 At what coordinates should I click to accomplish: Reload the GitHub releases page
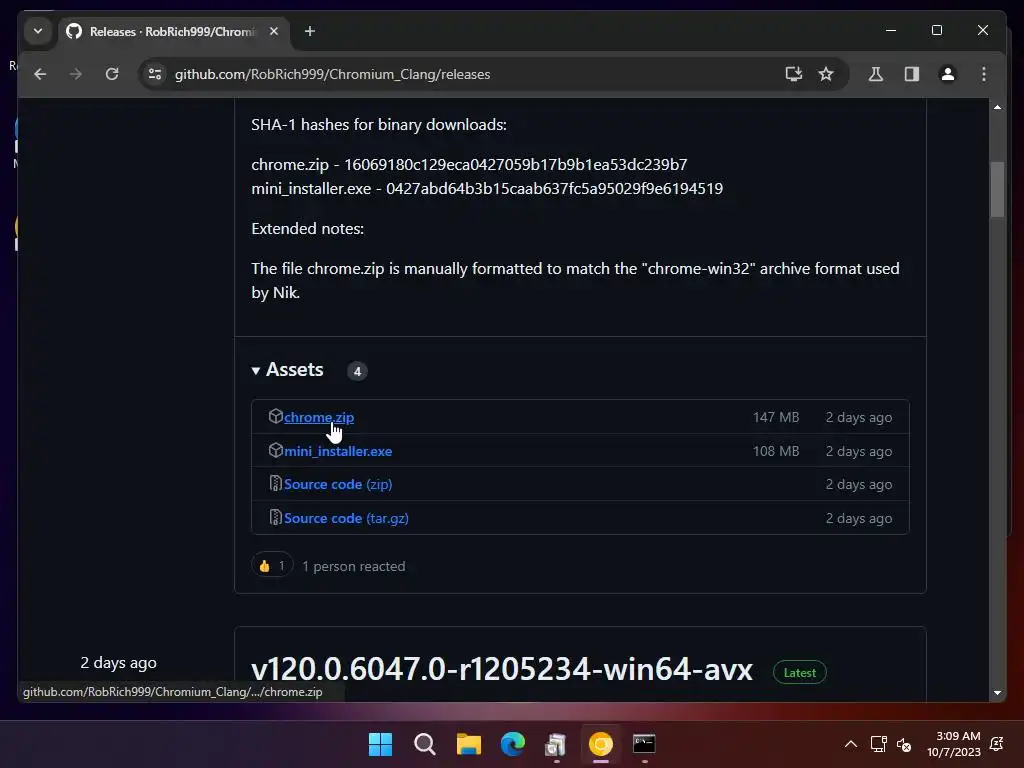(x=112, y=74)
